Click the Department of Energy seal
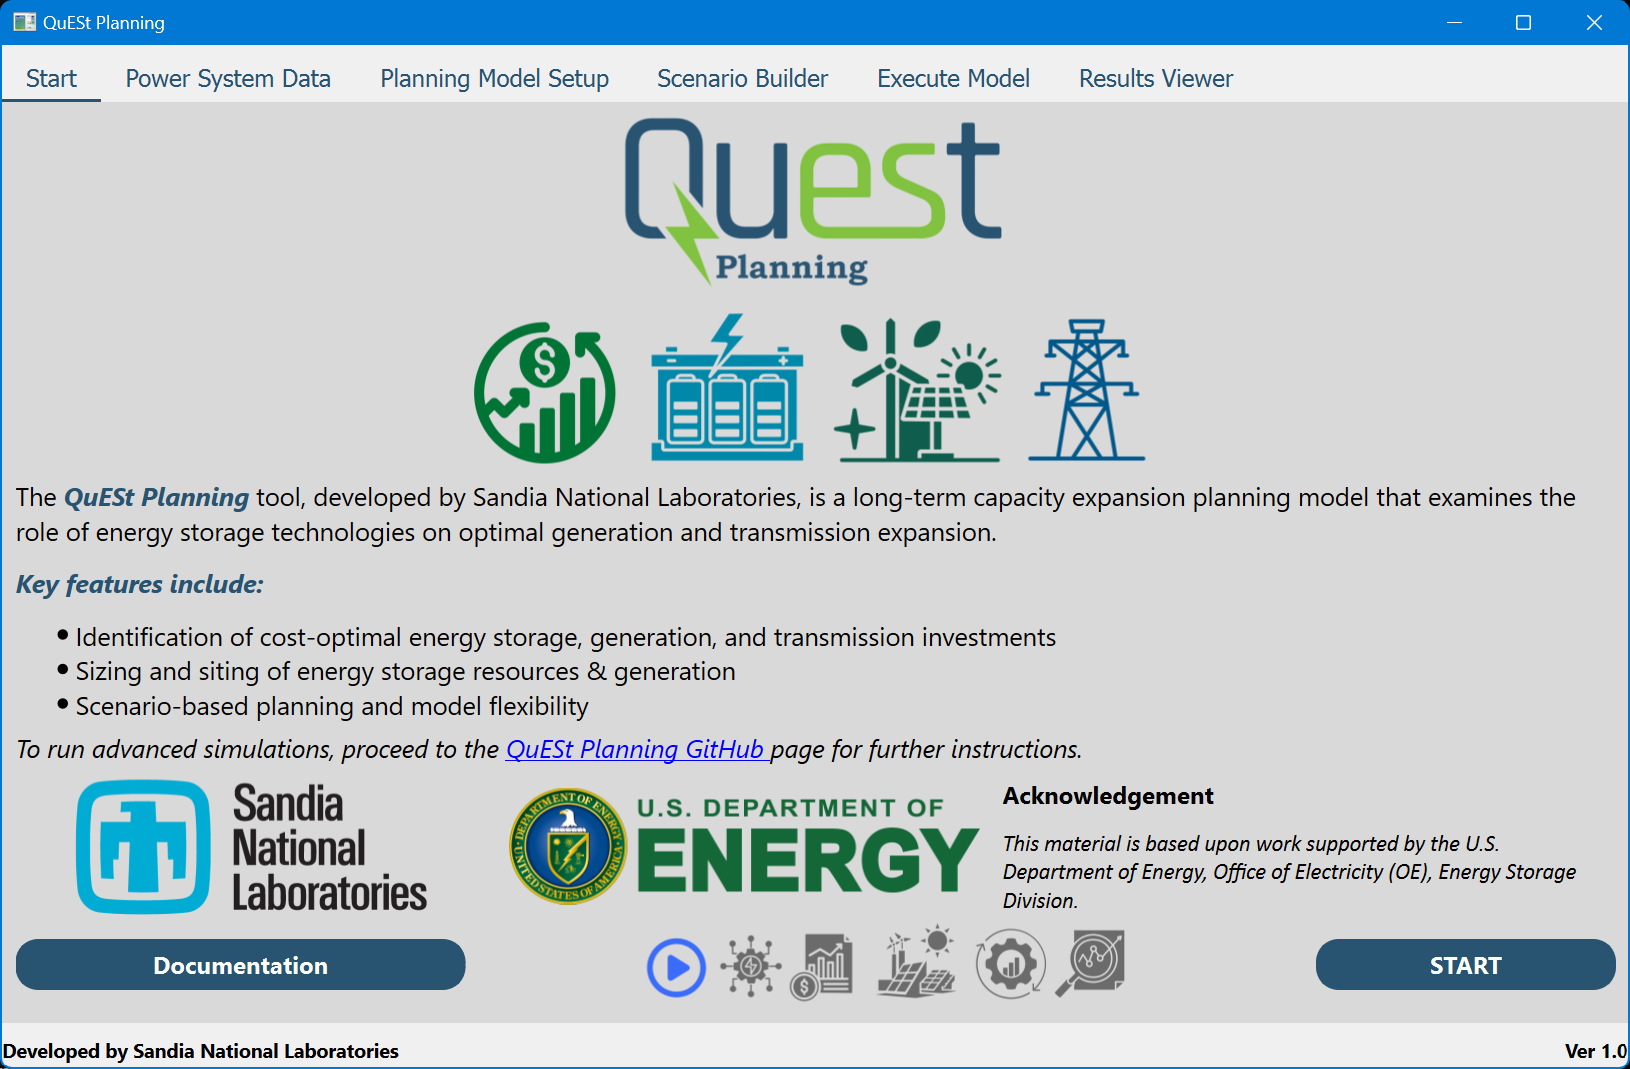 tap(568, 846)
